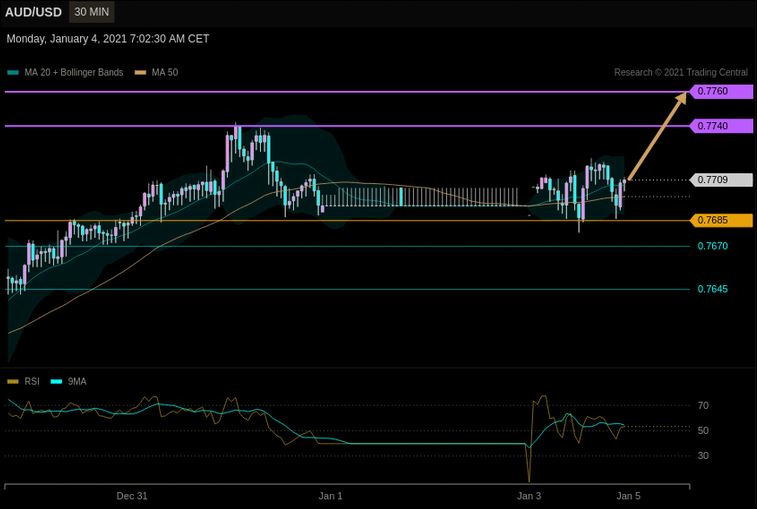Click the MA 50 legend label
Image resolution: width=757 pixels, height=509 pixels.
point(165,72)
